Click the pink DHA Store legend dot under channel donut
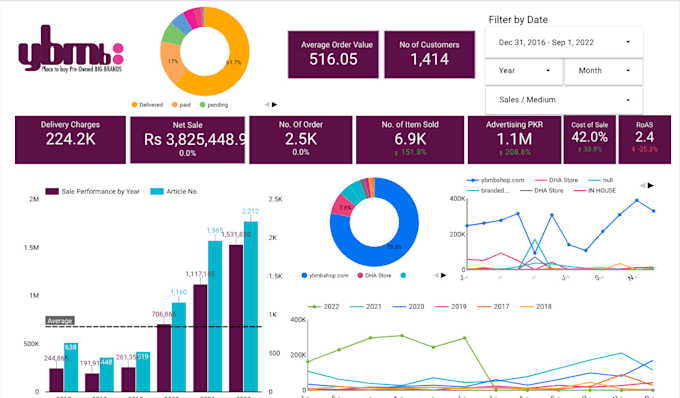Viewport: 680px width, 398px height. tap(360, 275)
